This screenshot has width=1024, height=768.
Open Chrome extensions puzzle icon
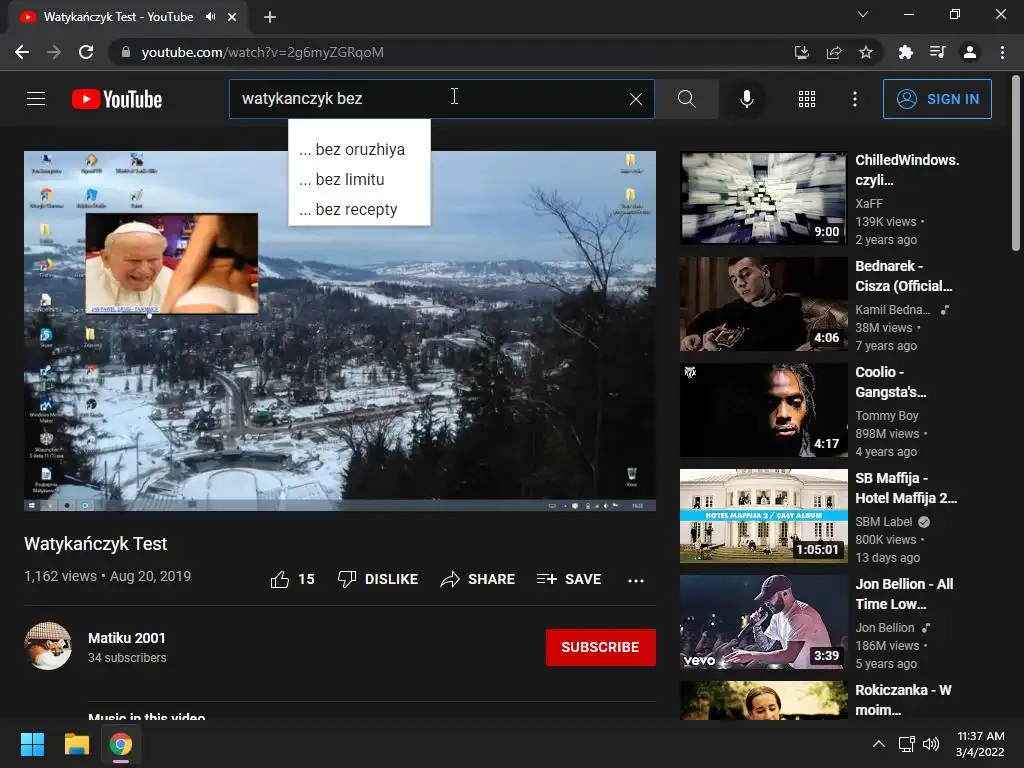pyautogui.click(x=905, y=52)
